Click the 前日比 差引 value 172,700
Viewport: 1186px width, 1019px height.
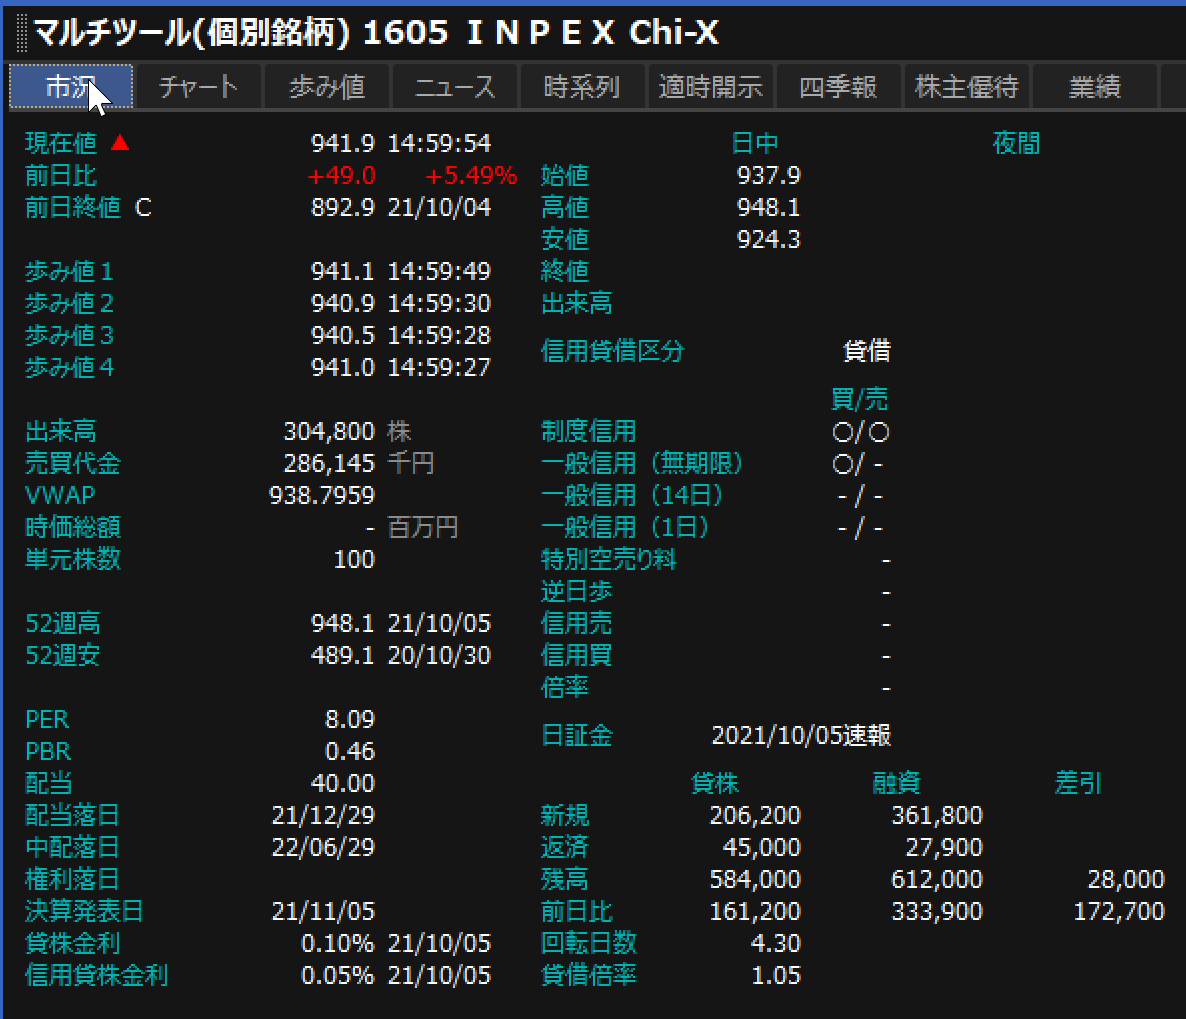coord(1119,912)
